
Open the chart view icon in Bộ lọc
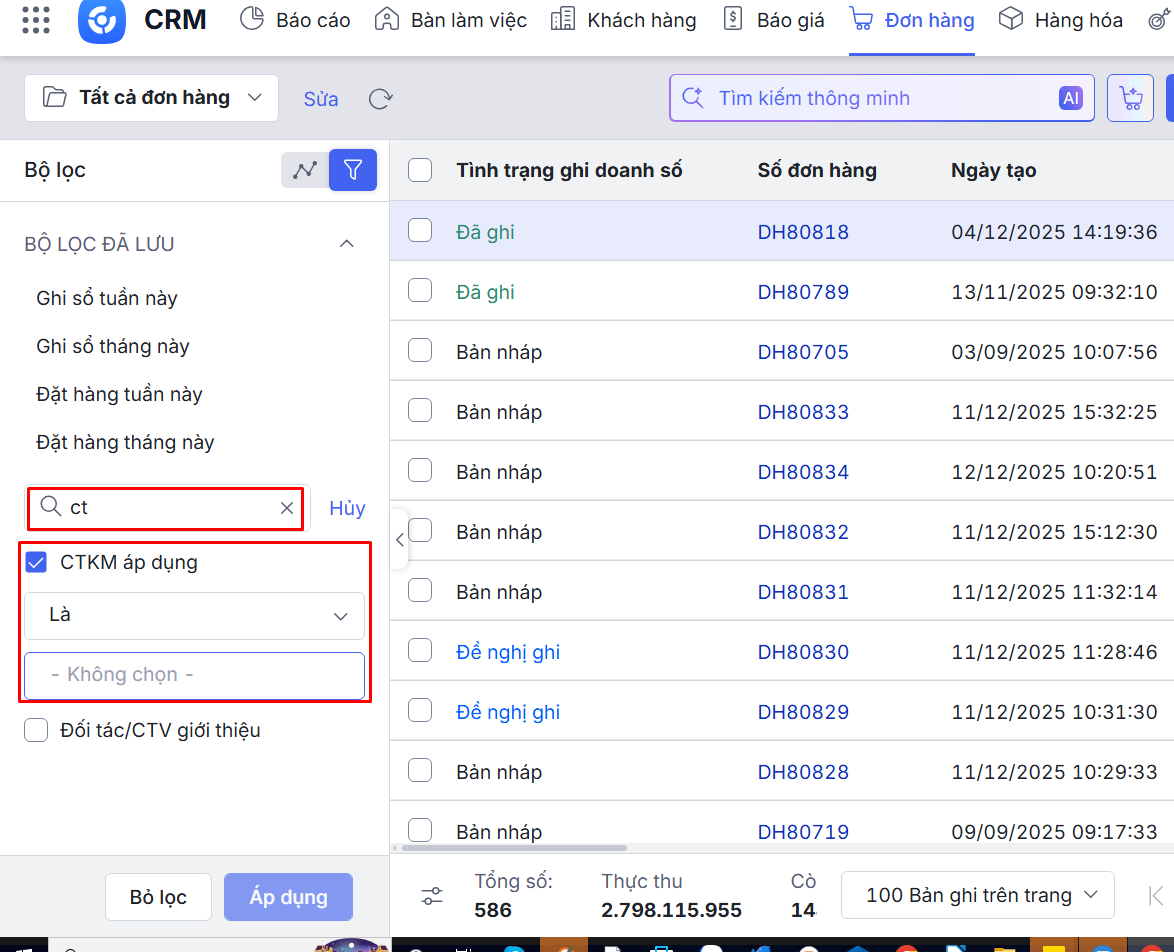click(x=304, y=170)
